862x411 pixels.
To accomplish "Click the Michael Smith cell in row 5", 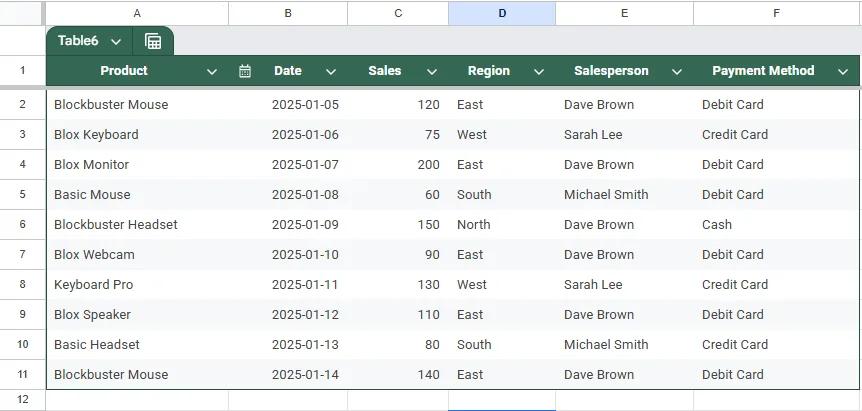I will 625,195.
